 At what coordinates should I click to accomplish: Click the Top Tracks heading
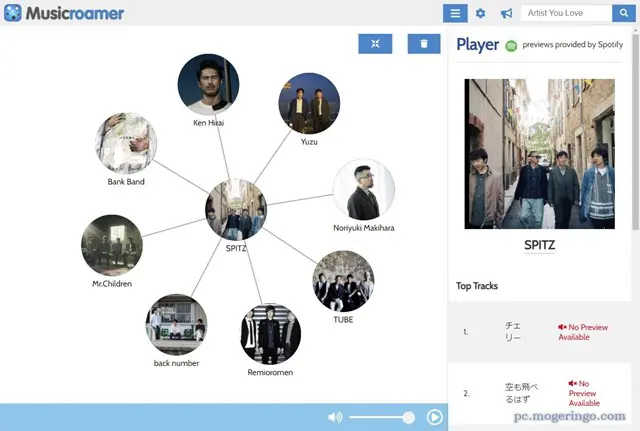click(477, 286)
